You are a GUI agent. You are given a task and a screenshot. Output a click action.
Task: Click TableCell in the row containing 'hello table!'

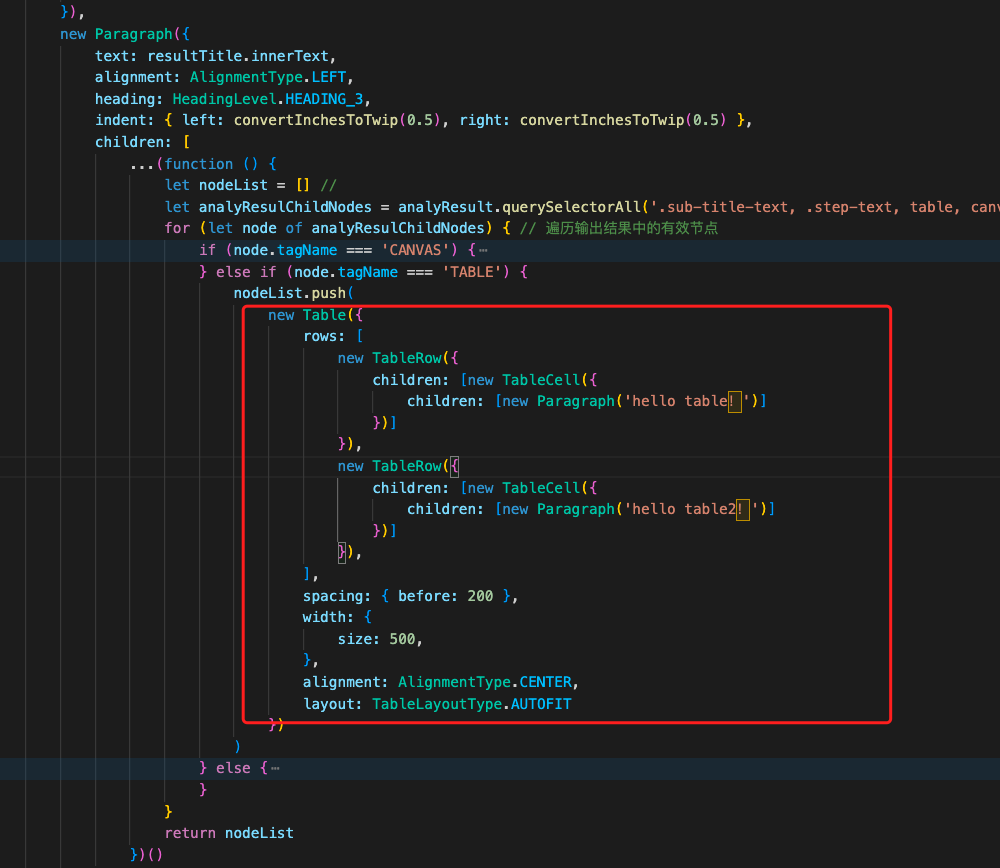541,380
